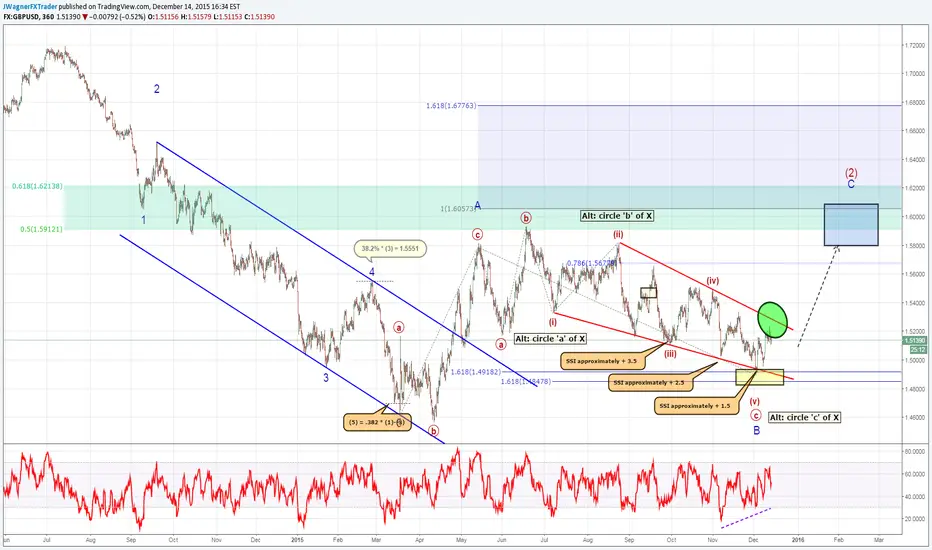Click the (5) = .382 * (1)-(3) callout
Screen dimensions: 932x550
[x=377, y=422]
